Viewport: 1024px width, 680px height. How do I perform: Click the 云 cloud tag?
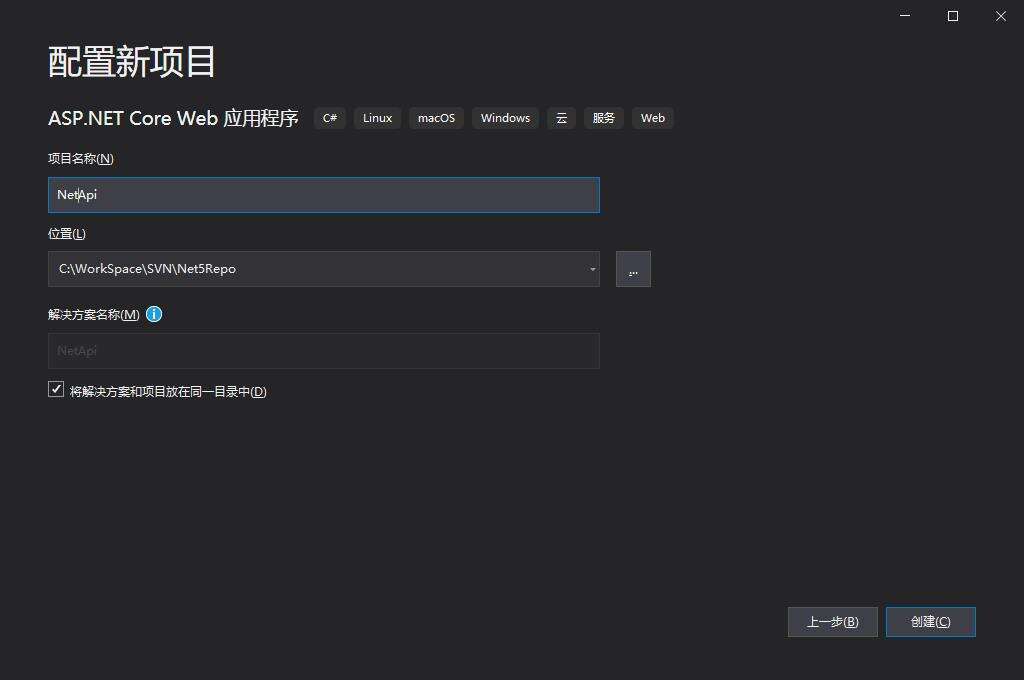click(562, 118)
